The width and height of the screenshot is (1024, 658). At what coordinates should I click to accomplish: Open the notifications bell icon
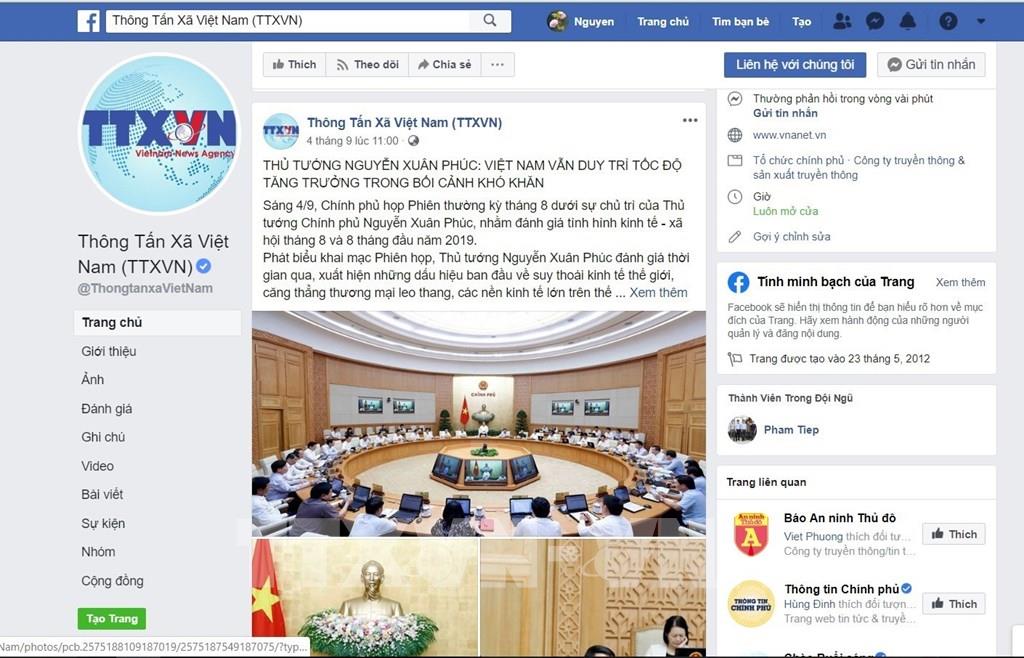(x=908, y=21)
